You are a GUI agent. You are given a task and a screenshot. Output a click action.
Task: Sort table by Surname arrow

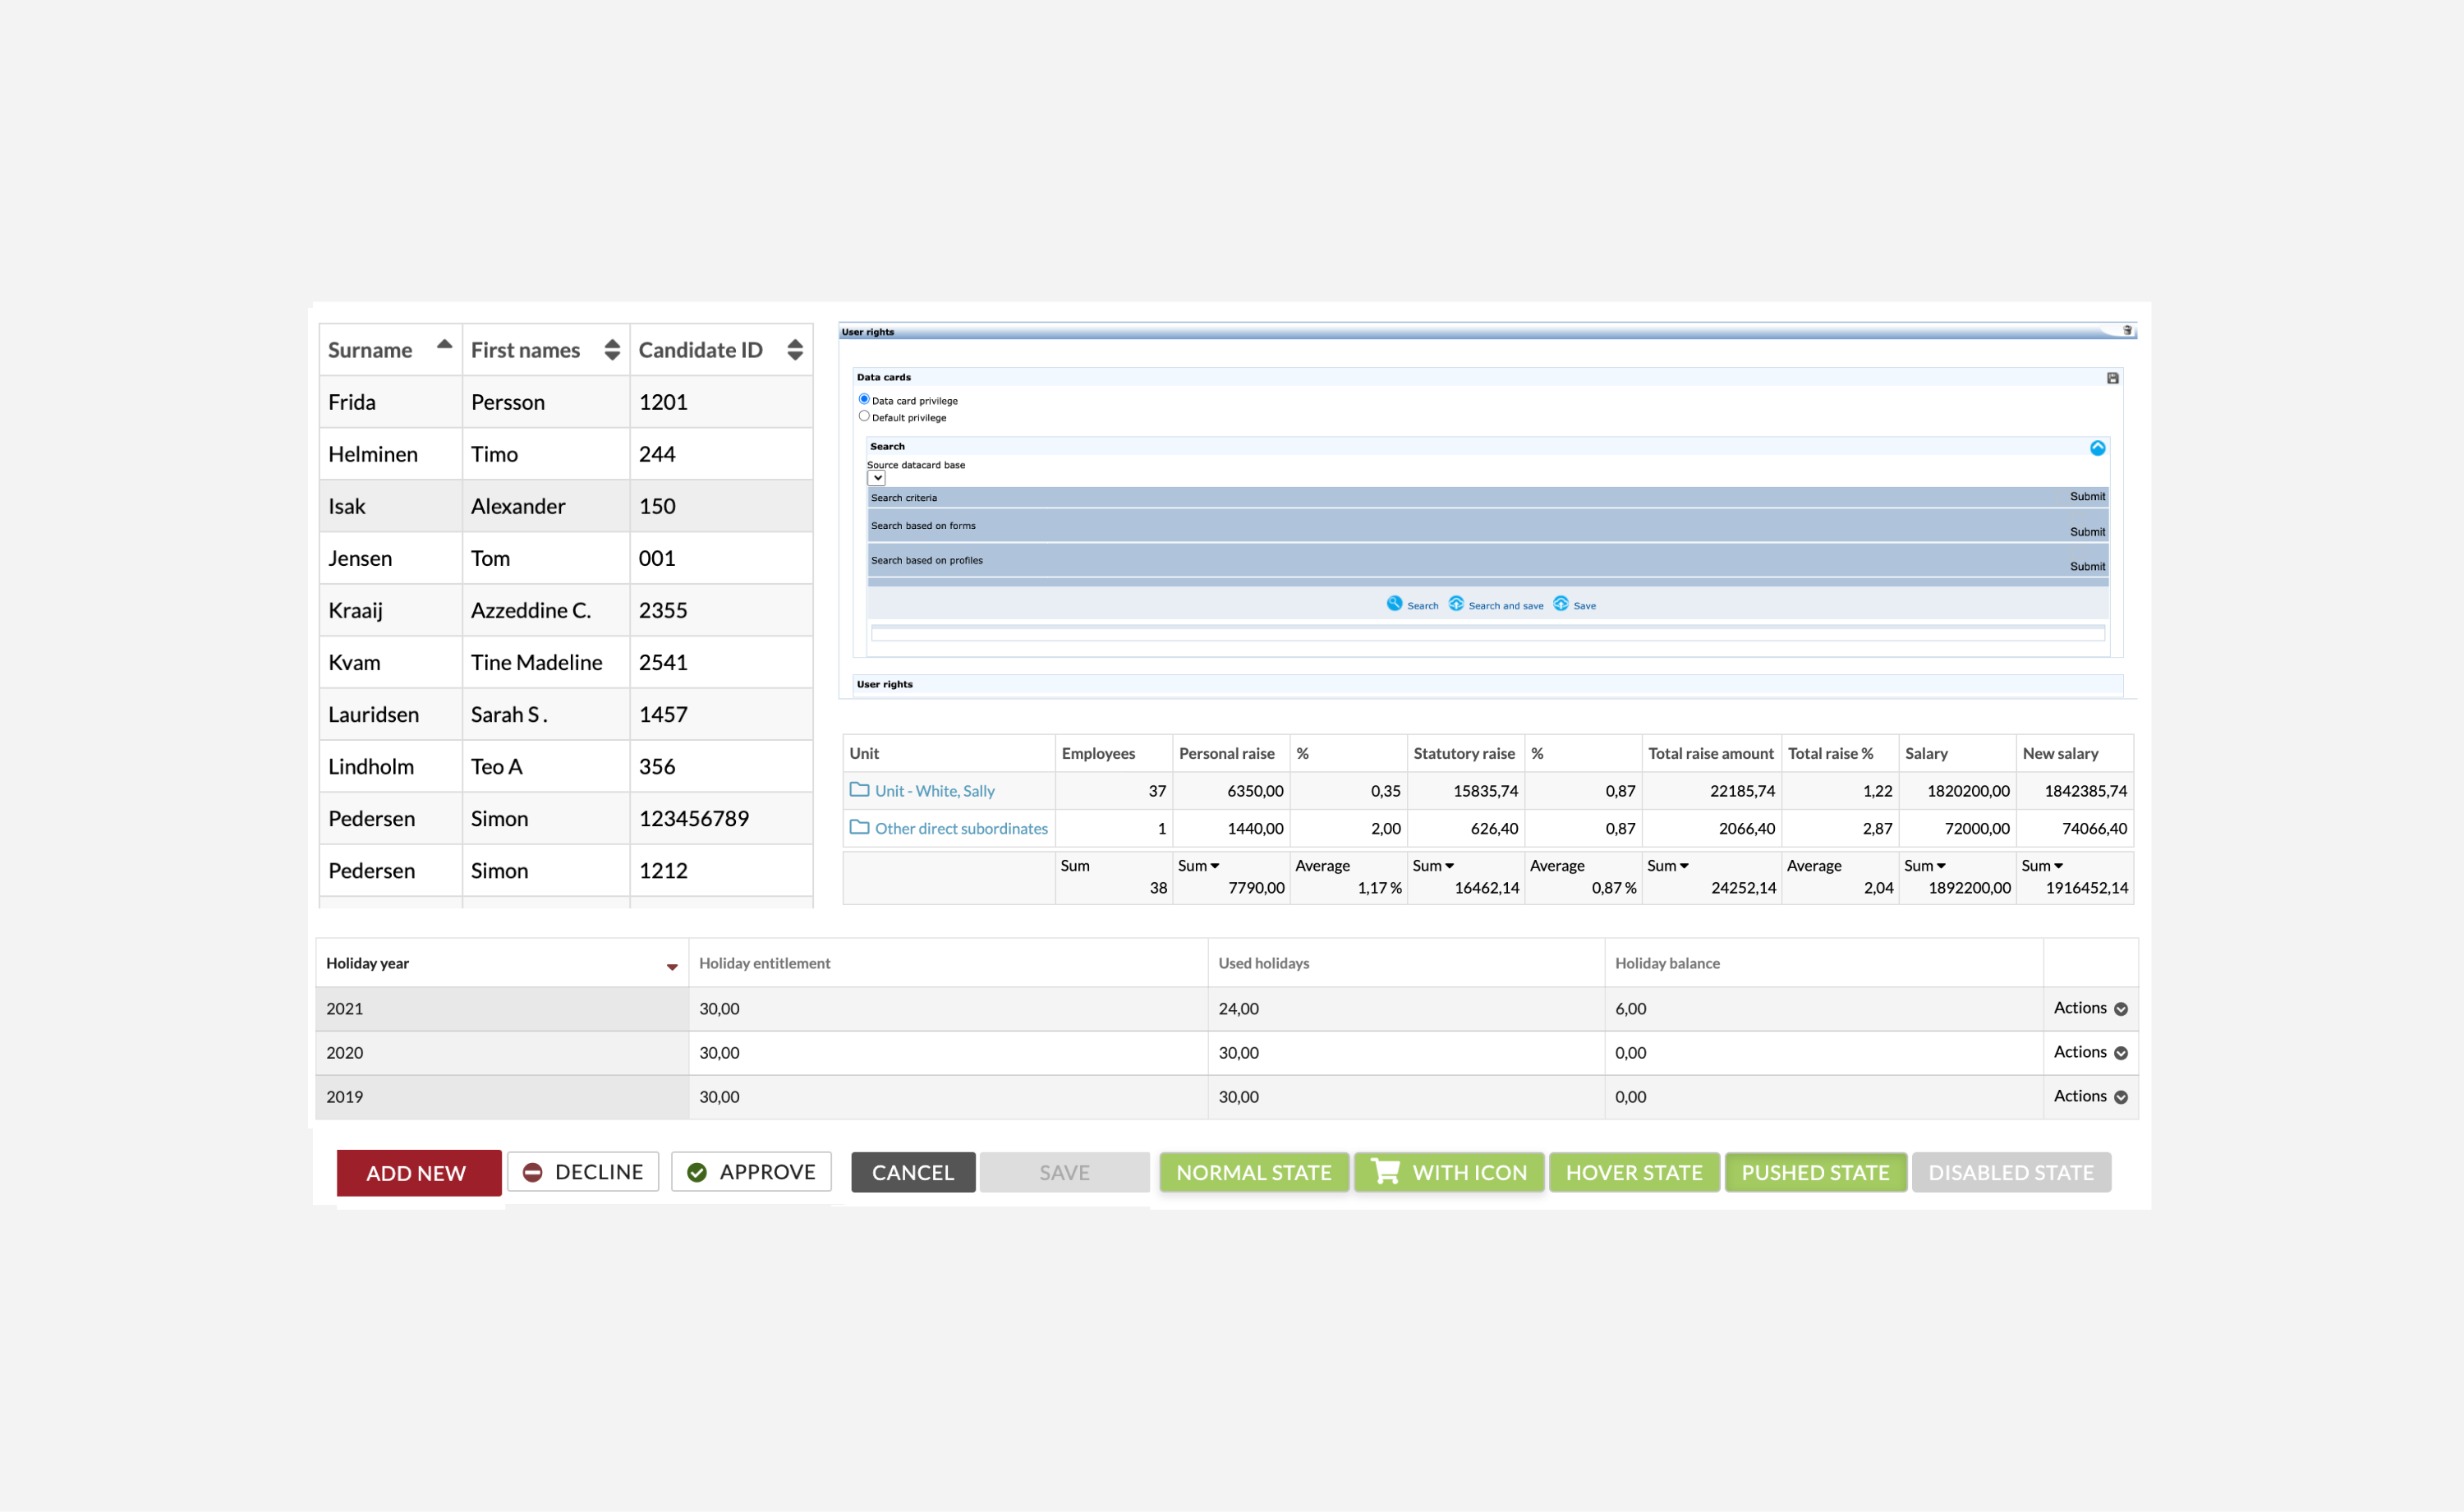(x=444, y=344)
